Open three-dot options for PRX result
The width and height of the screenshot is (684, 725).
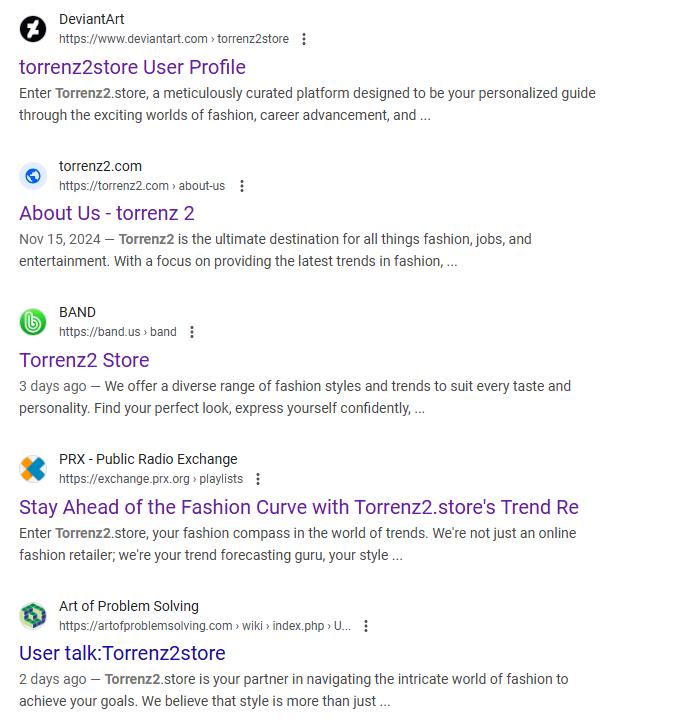pyautogui.click(x=258, y=479)
